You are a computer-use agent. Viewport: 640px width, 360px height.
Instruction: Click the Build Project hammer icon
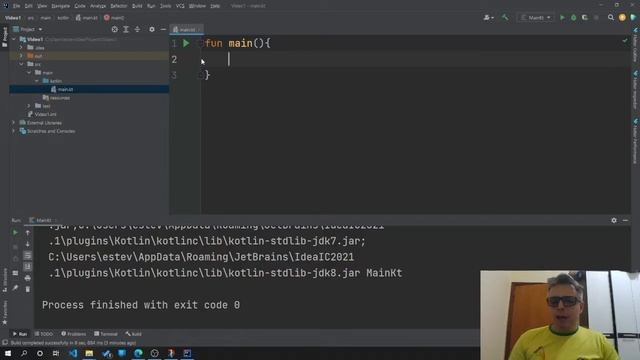505,18
